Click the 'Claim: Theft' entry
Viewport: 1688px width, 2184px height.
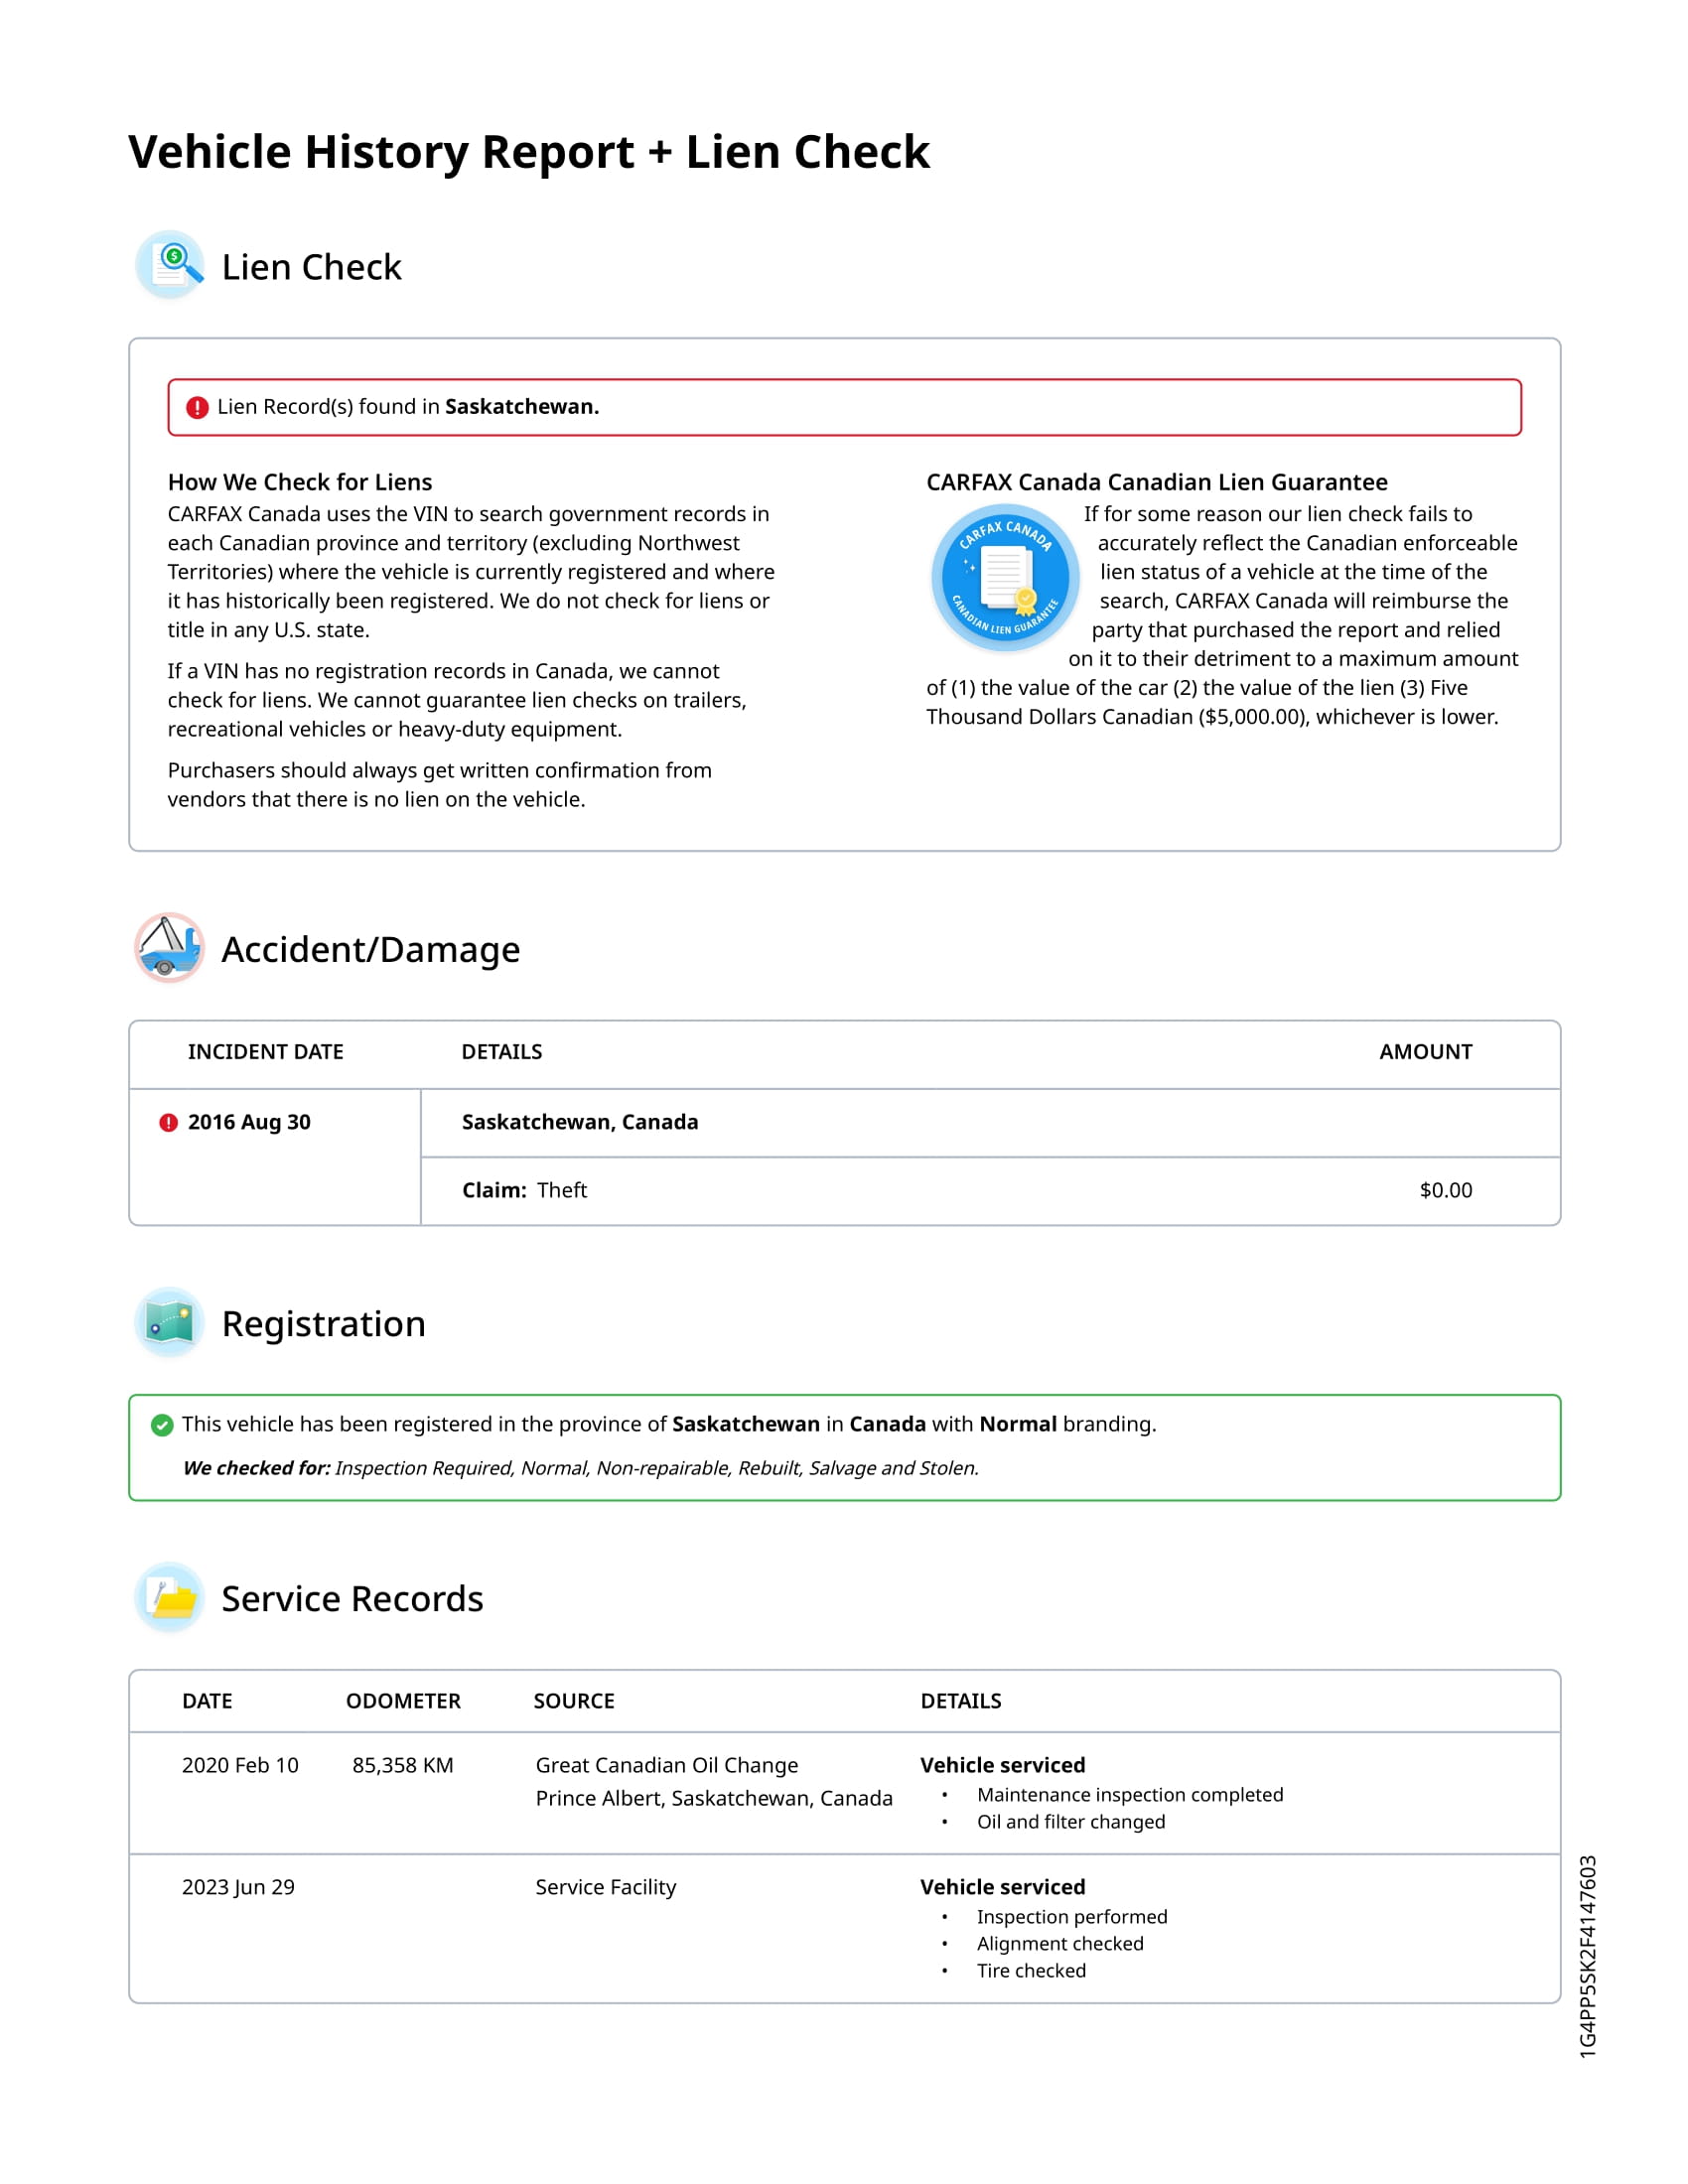524,1190
